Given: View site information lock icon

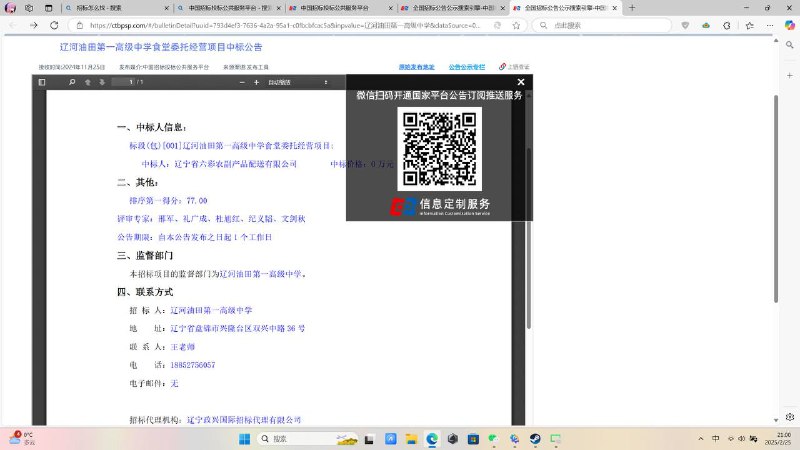Looking at the screenshot, I should (x=80, y=25).
